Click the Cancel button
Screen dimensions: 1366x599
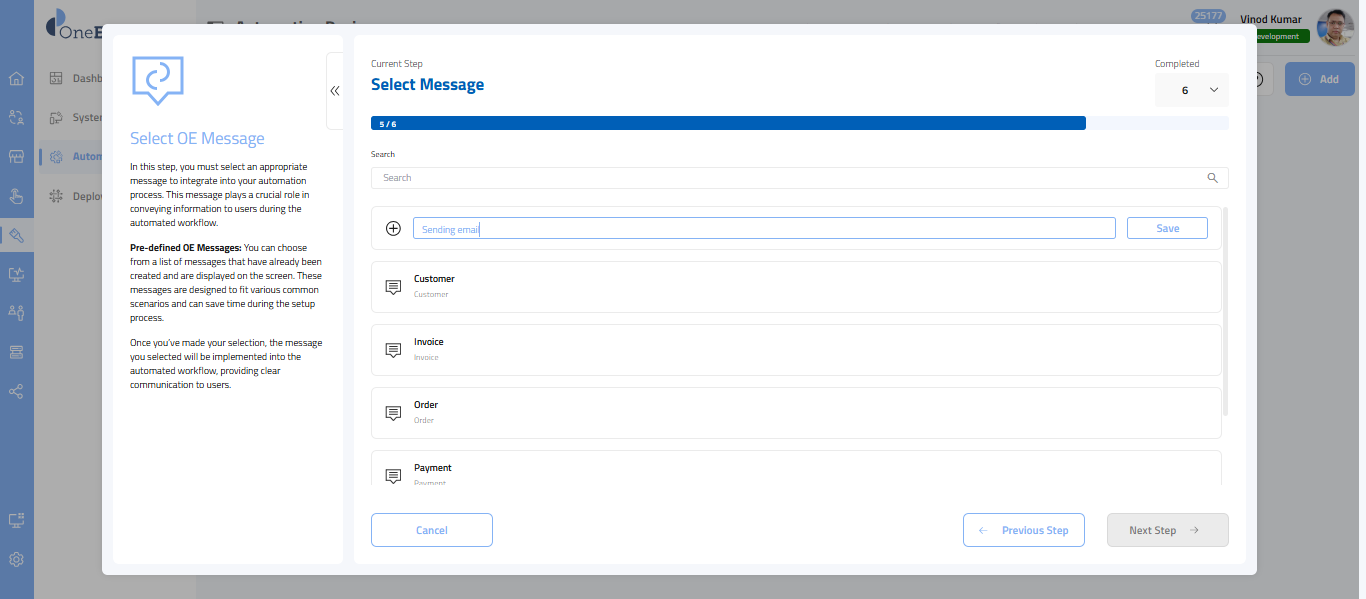(x=431, y=530)
